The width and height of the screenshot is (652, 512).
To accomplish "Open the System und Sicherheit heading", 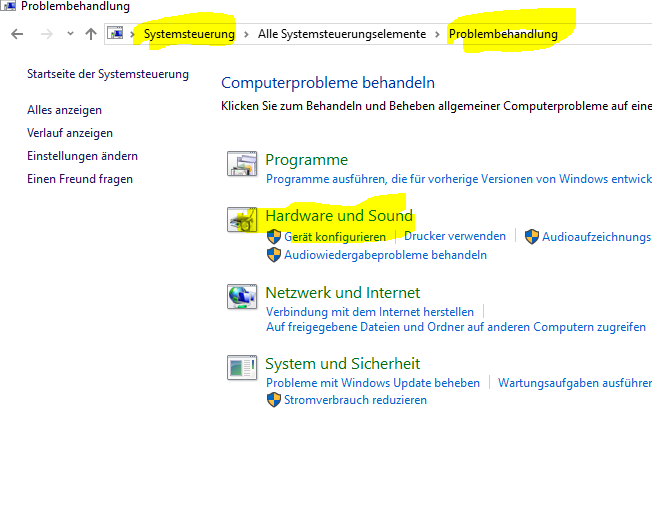I will coord(343,364).
